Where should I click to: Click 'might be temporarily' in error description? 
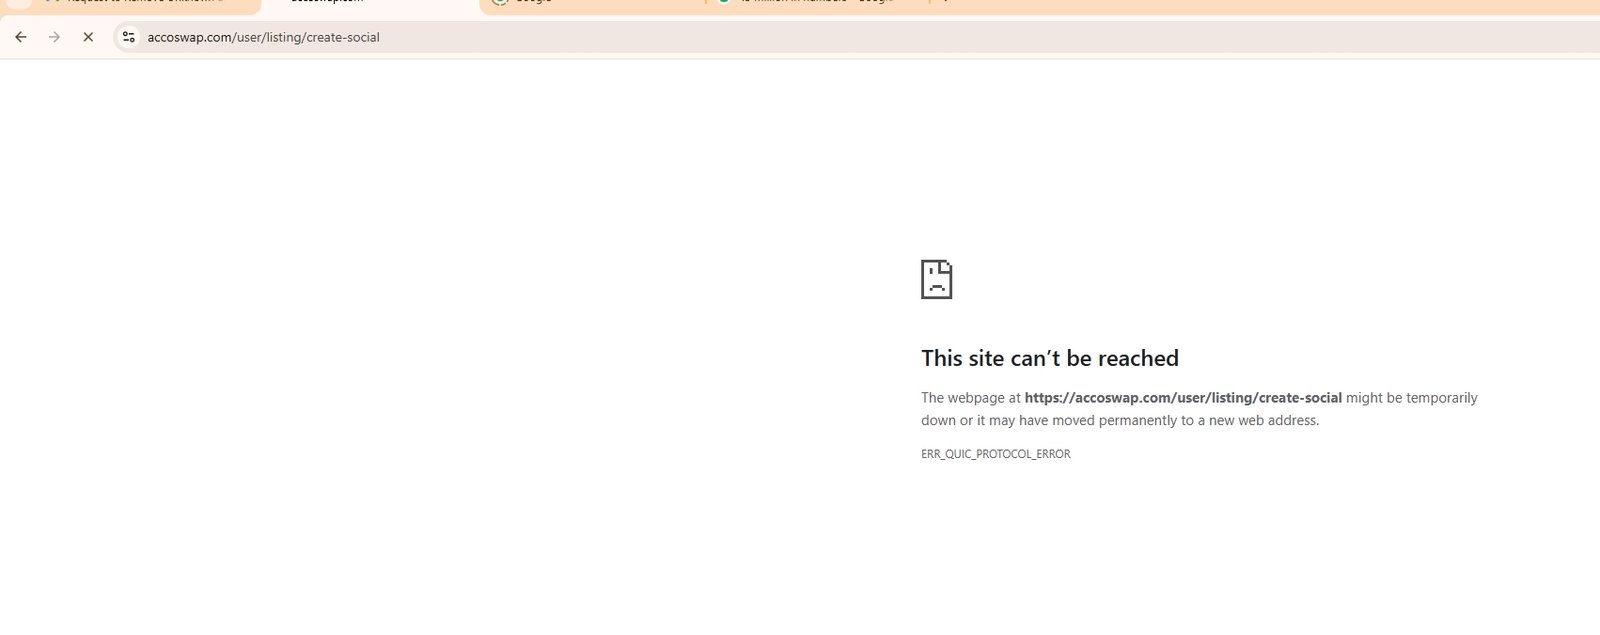click(x=1411, y=398)
